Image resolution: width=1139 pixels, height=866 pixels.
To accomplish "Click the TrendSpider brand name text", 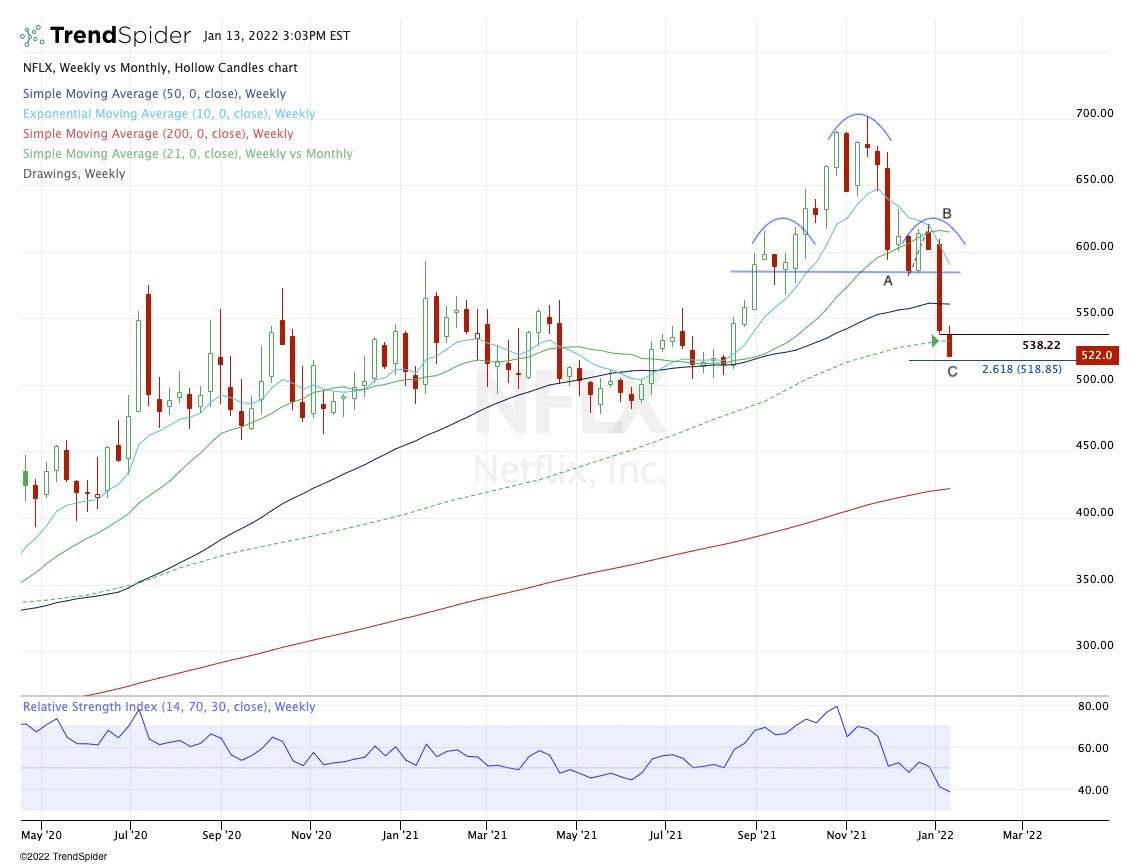I will pos(121,35).
